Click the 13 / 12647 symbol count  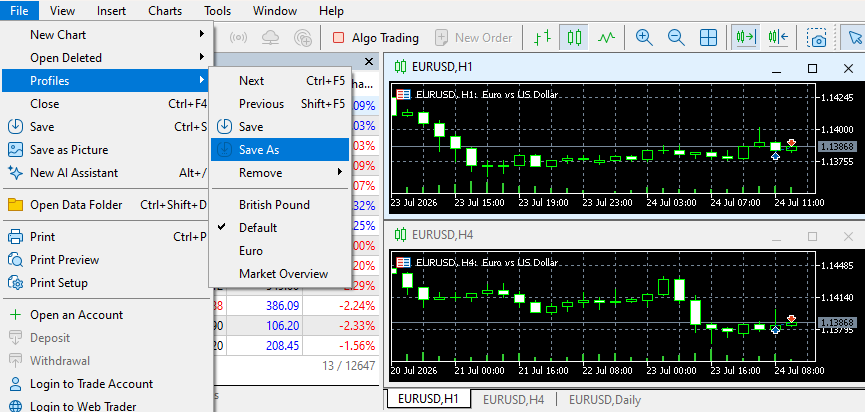coord(349,365)
